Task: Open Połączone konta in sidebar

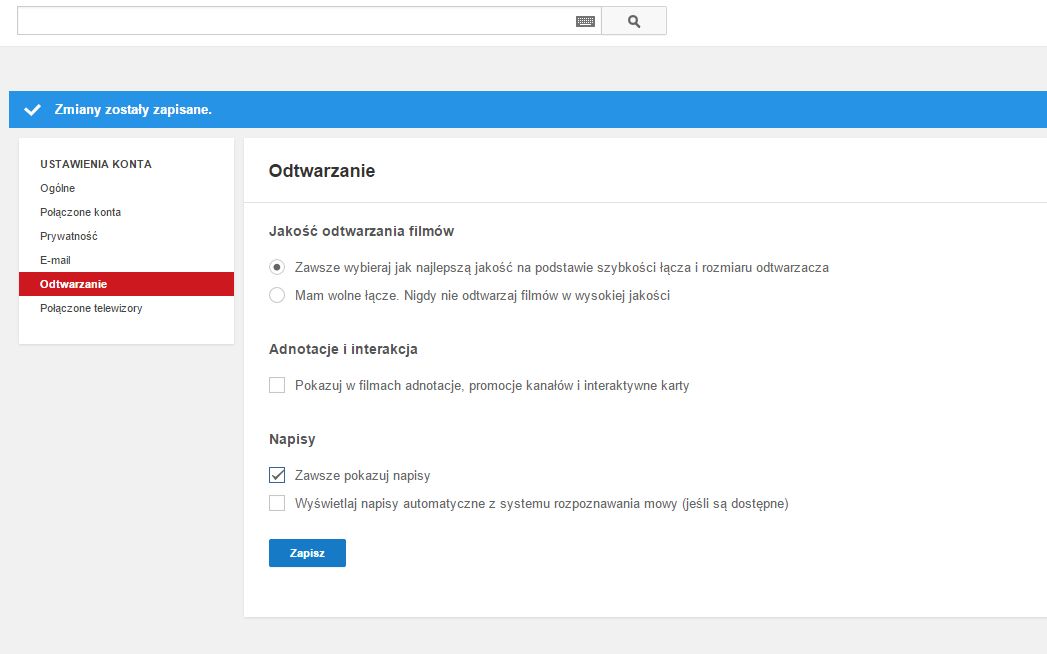Action: (80, 212)
